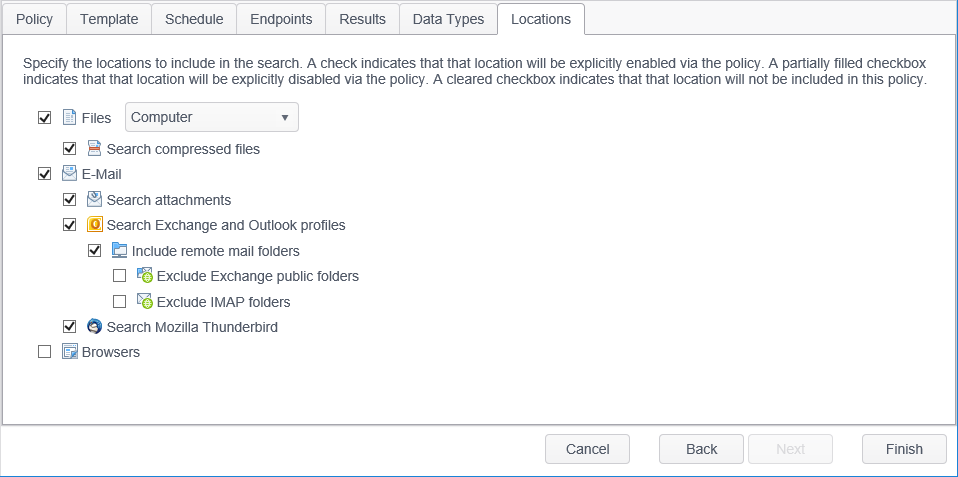
Task: Check Exclude IMAP folders box
Action: pyautogui.click(x=120, y=302)
